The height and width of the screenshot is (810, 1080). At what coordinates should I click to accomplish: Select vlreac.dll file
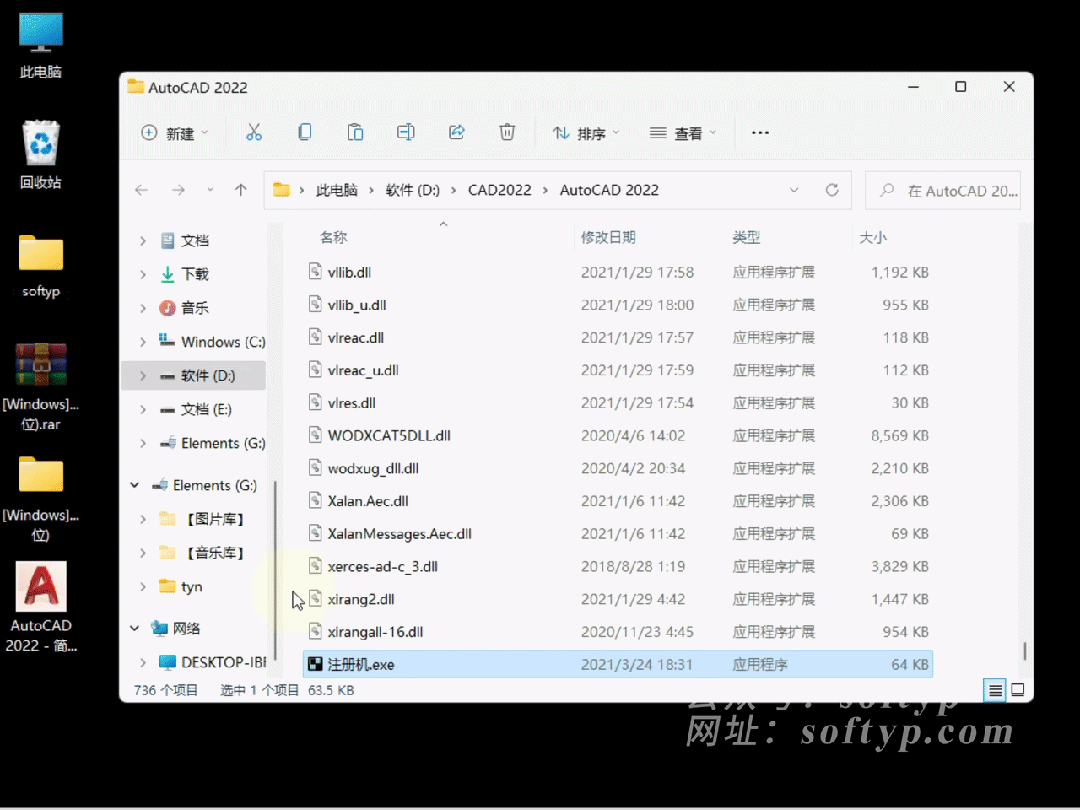coord(618,338)
